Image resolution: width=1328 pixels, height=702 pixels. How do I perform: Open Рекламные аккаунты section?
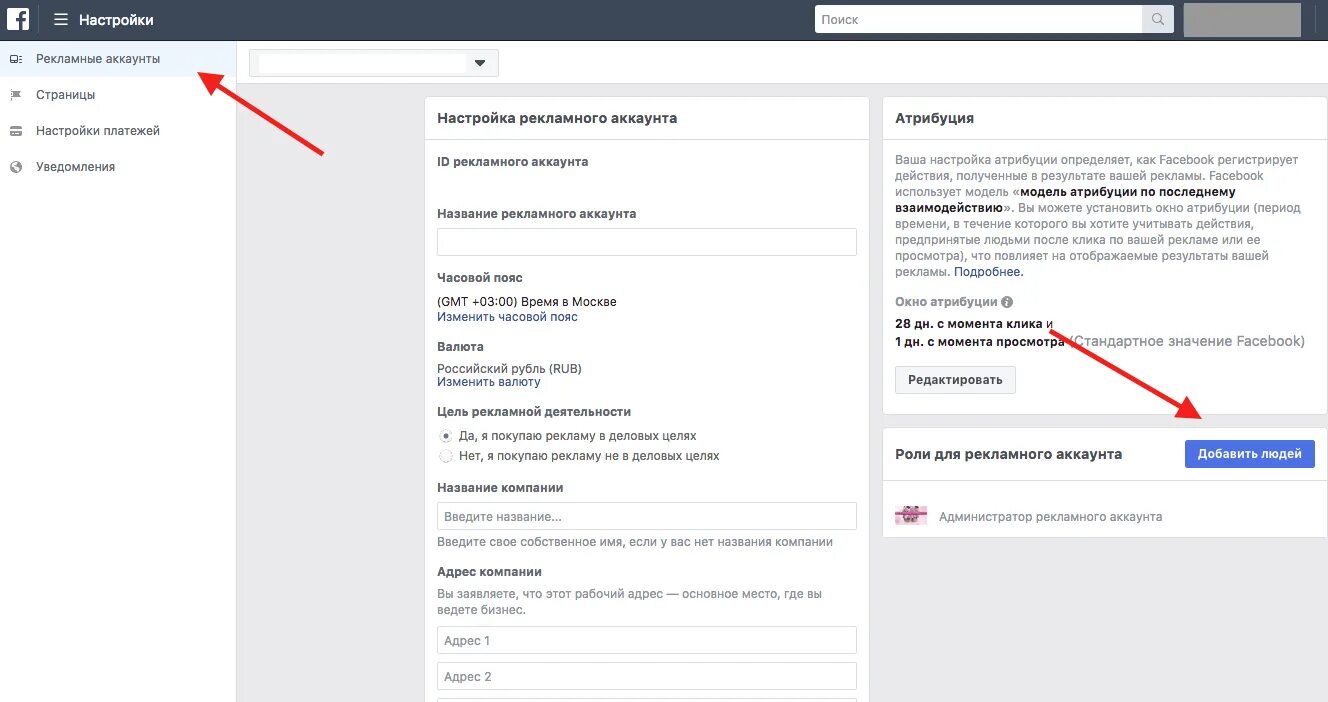(x=118, y=59)
